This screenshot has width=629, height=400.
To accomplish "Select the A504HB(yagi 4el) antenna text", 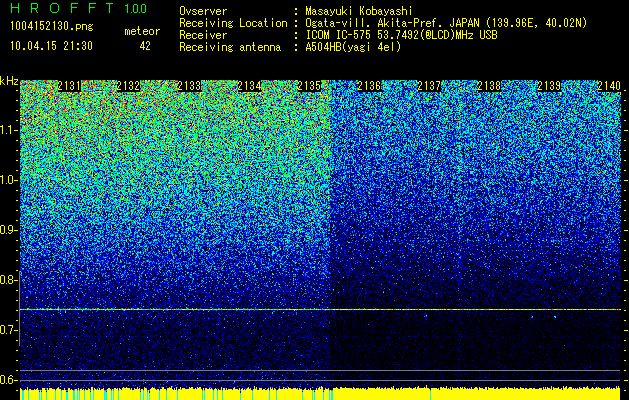I will pyautogui.click(x=353, y=47).
